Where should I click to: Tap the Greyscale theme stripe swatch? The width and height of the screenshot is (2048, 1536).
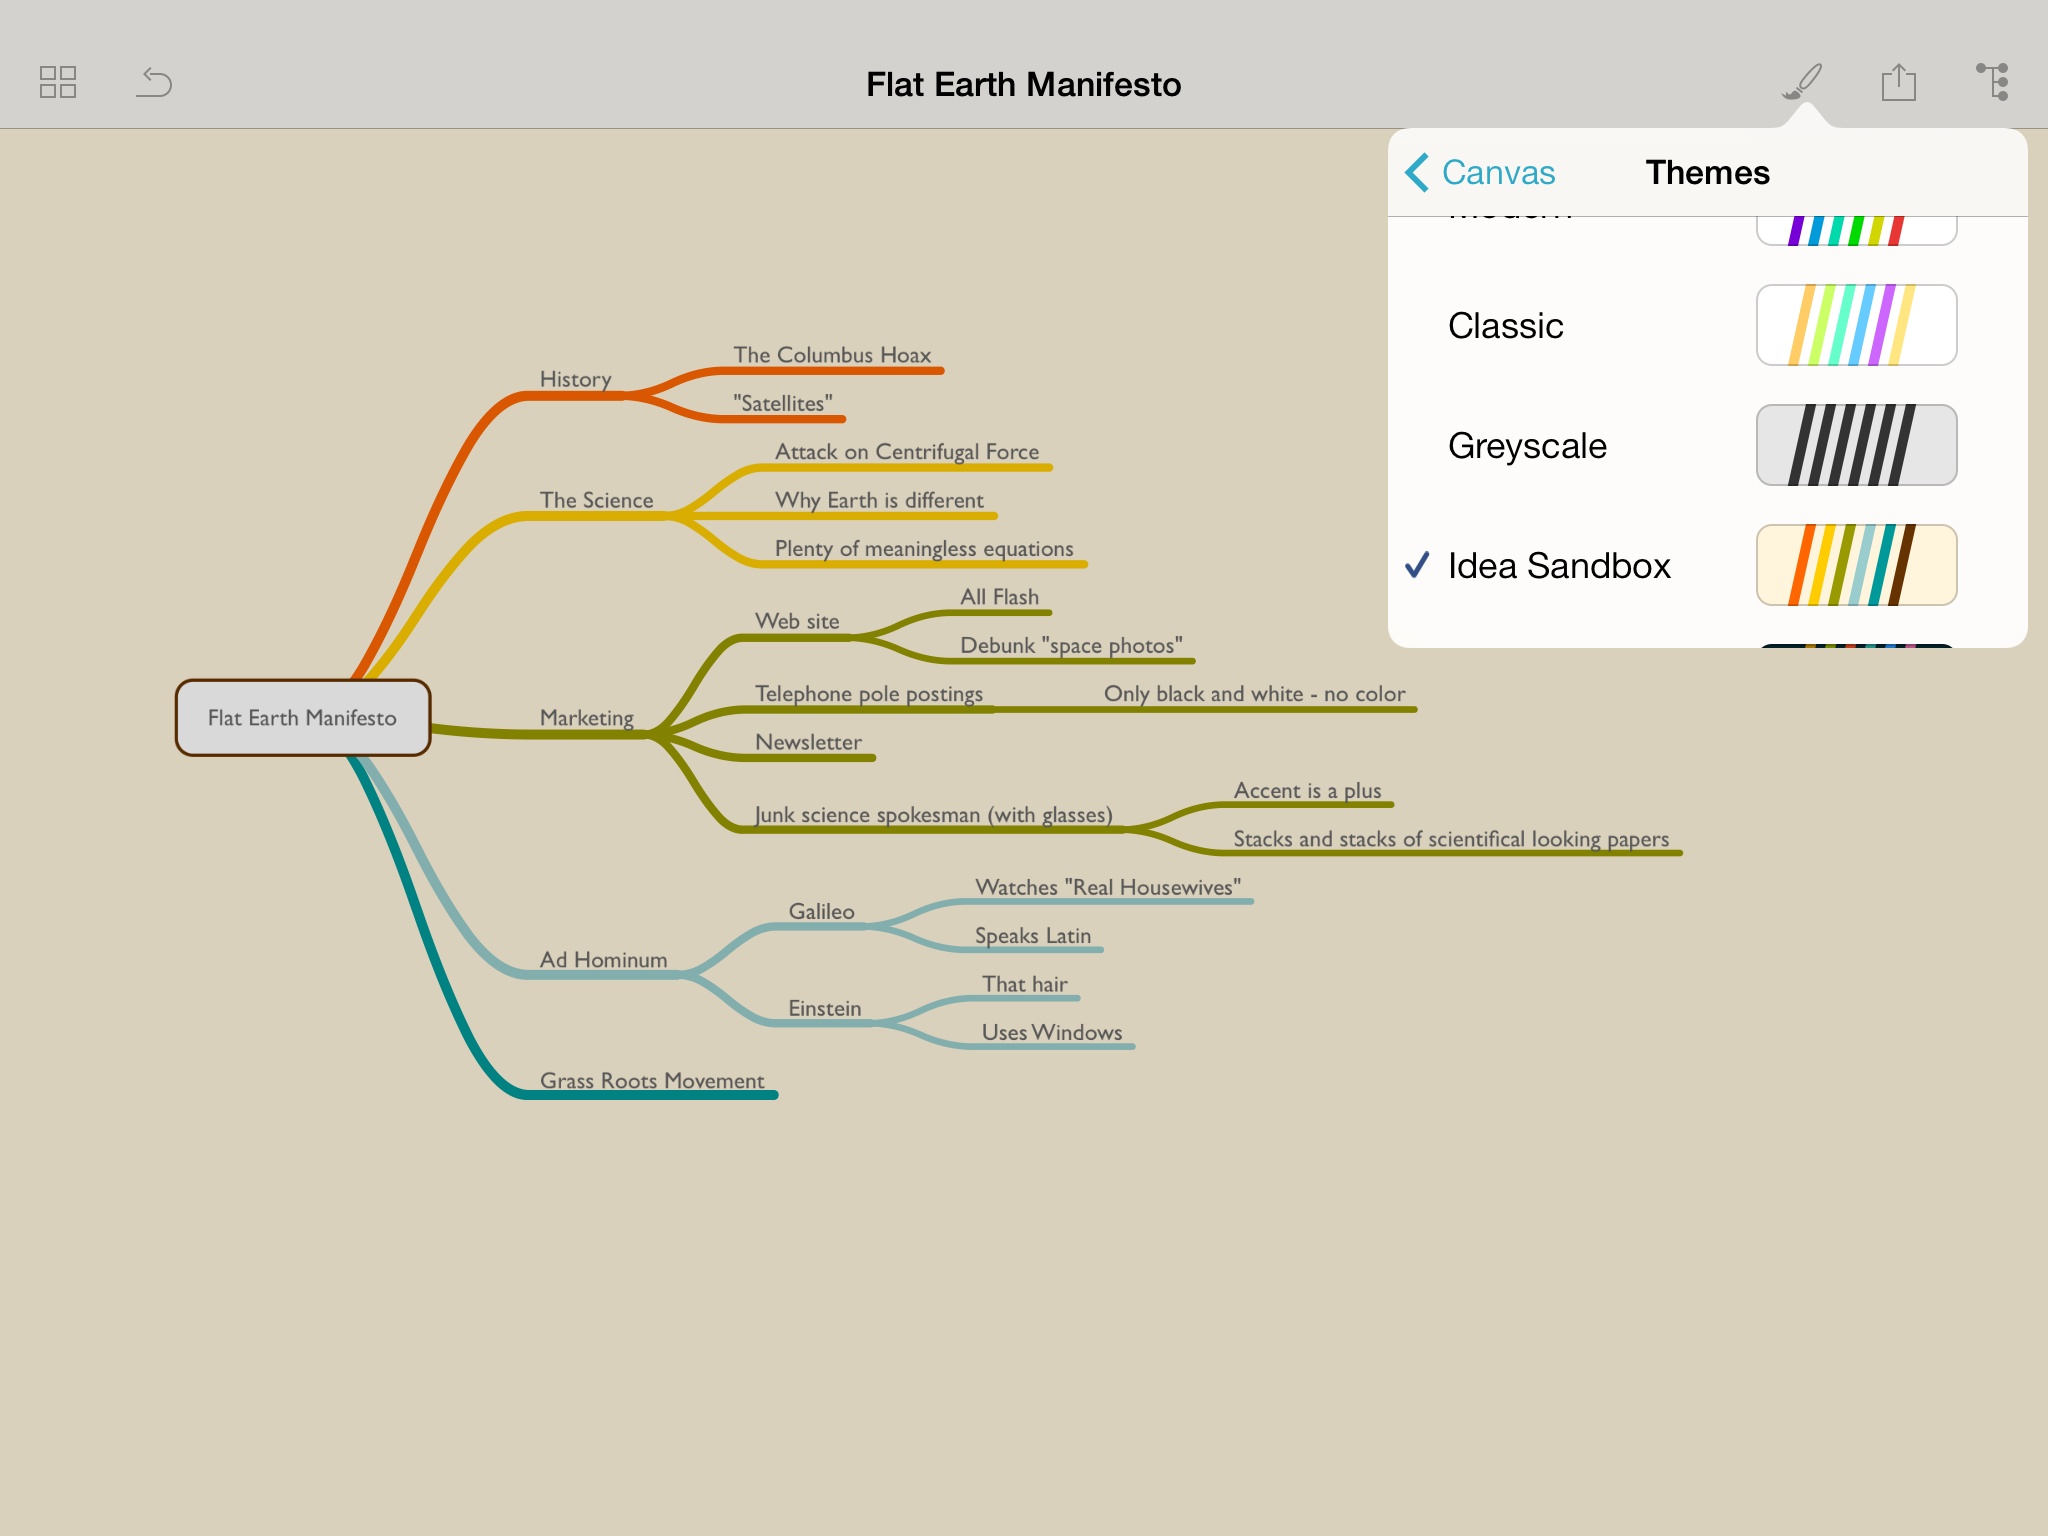pos(1857,445)
